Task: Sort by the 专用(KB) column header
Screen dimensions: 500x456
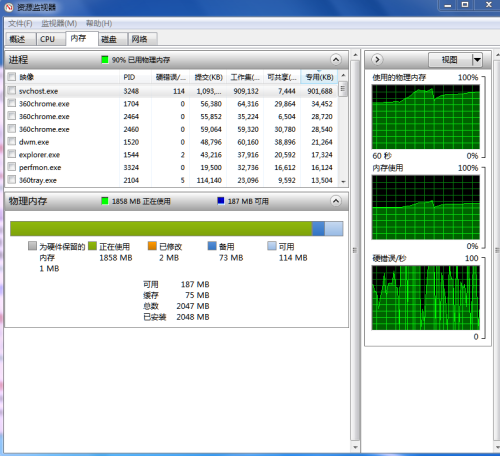Action: point(319,77)
